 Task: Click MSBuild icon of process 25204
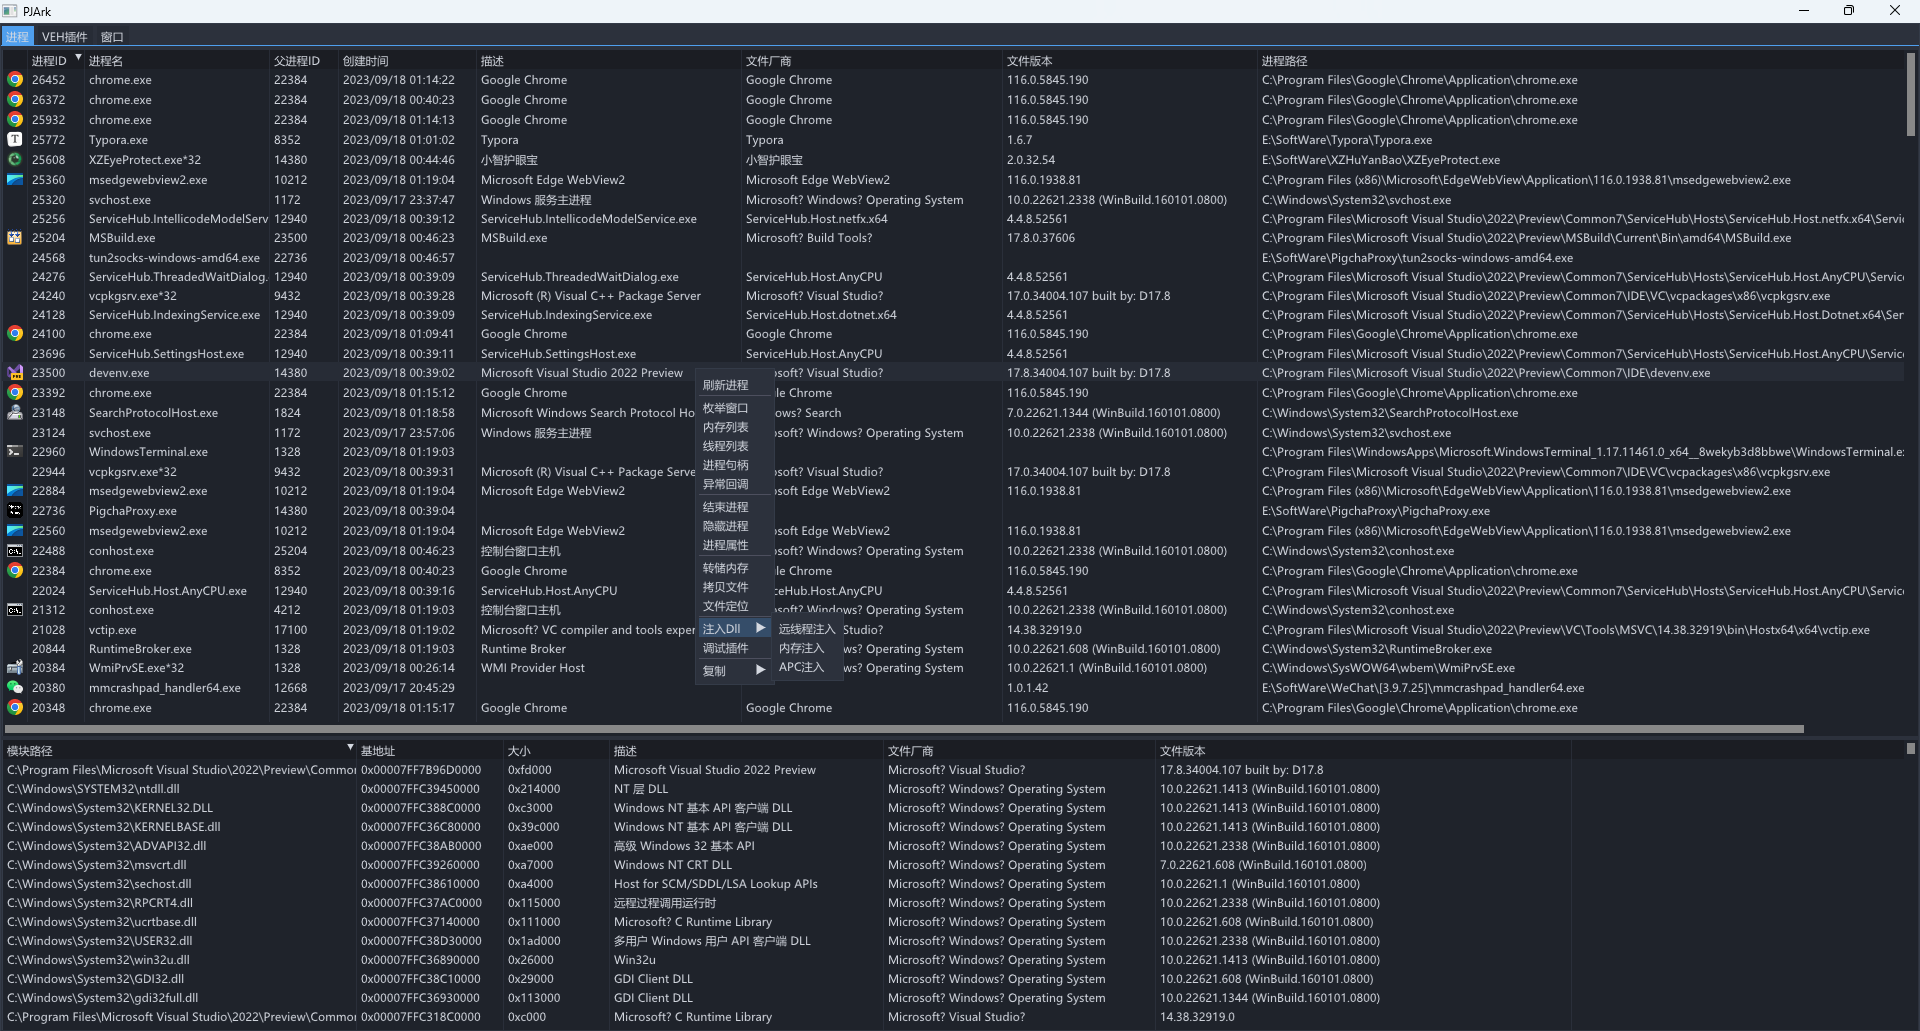[15, 238]
